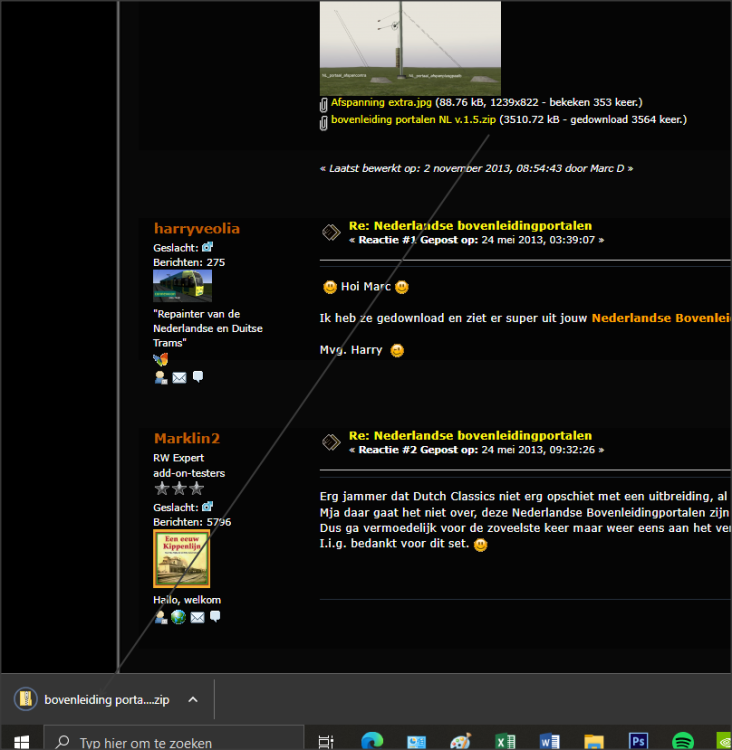Open Microsoft Edge in the taskbar
The width and height of the screenshot is (732, 750).
[x=371, y=741]
